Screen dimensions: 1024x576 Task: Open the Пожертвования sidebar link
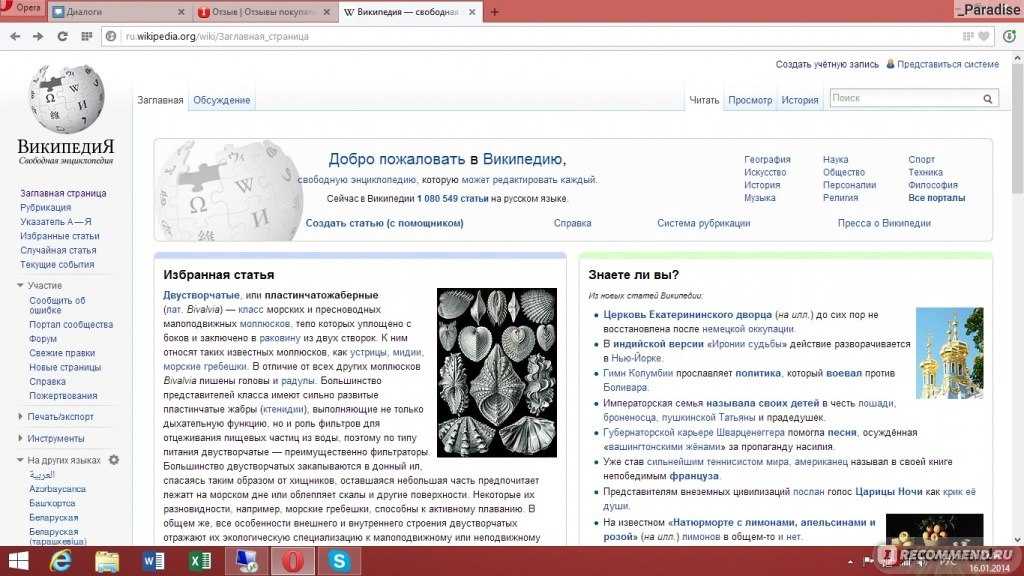tap(63, 396)
